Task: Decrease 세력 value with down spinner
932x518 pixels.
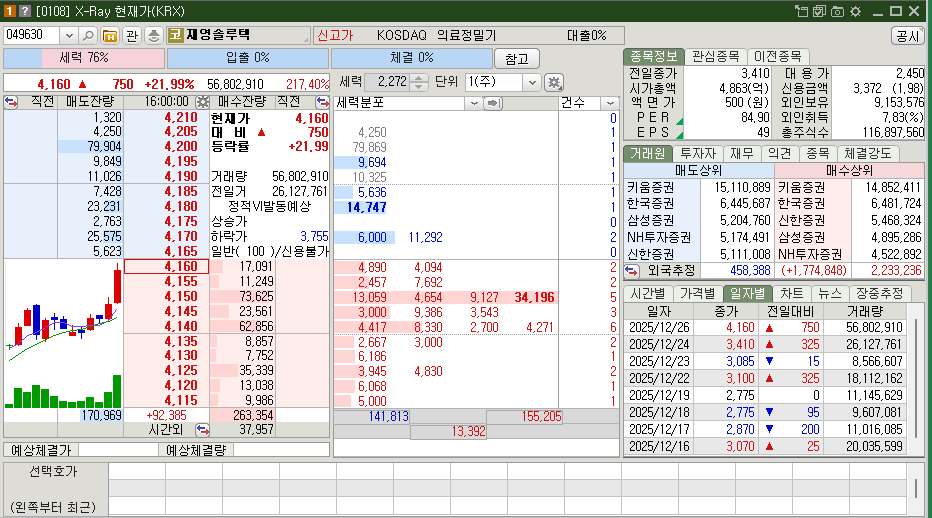Action: tap(418, 86)
